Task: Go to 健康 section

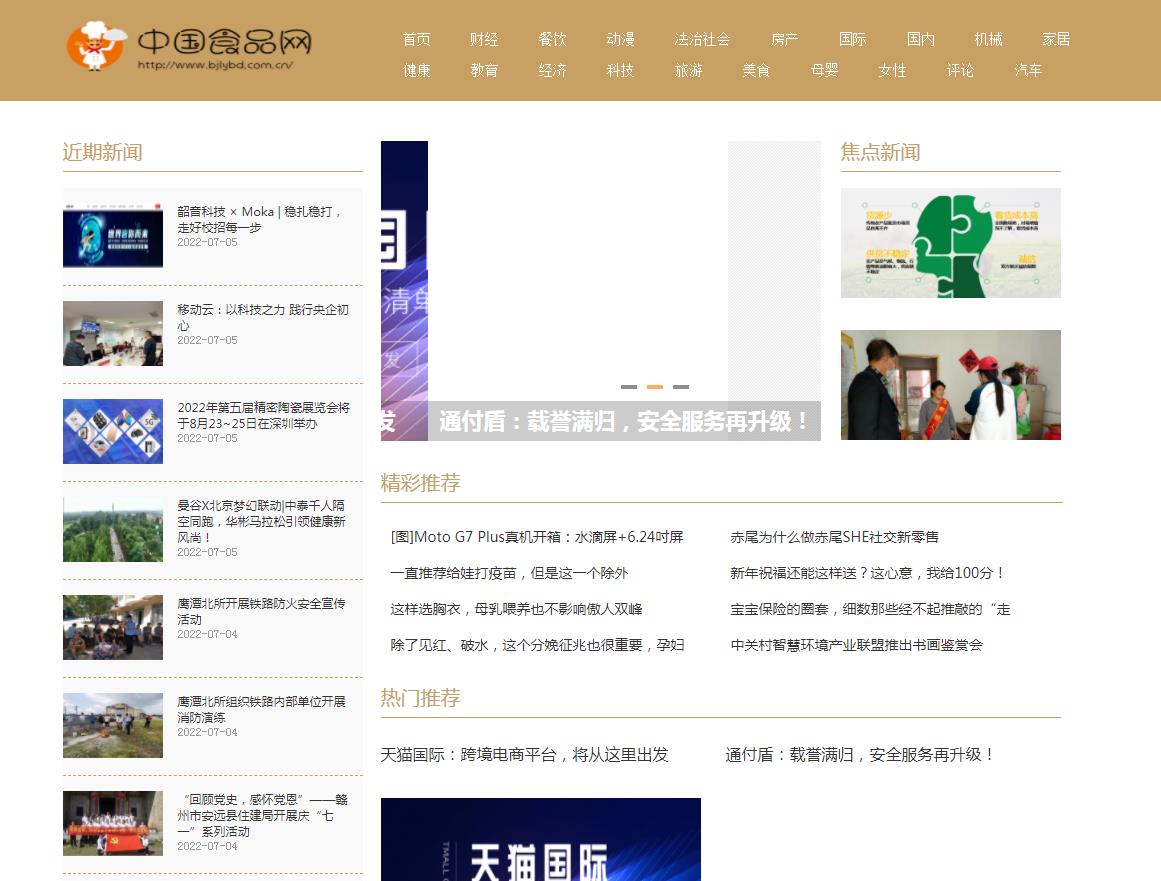Action: [416, 70]
